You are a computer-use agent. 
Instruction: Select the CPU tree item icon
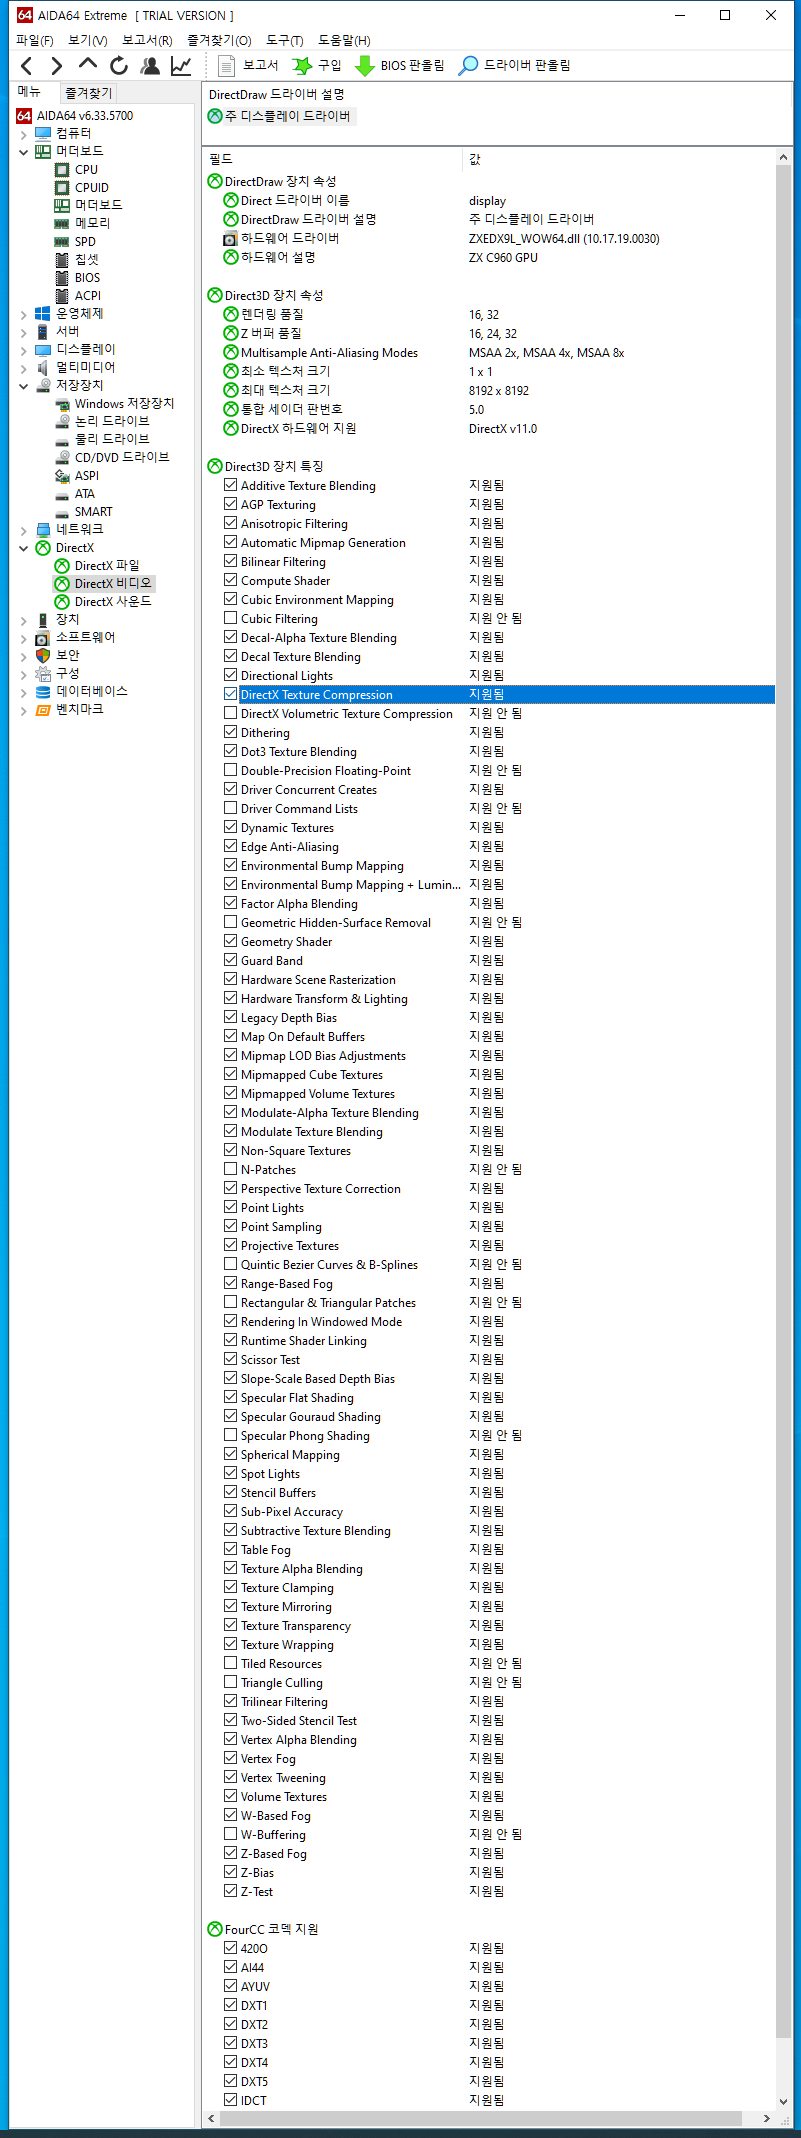[62, 170]
